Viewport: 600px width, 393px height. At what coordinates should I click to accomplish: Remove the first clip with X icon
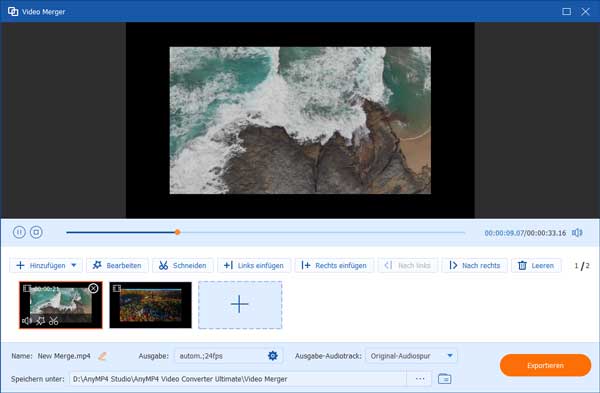tap(93, 289)
